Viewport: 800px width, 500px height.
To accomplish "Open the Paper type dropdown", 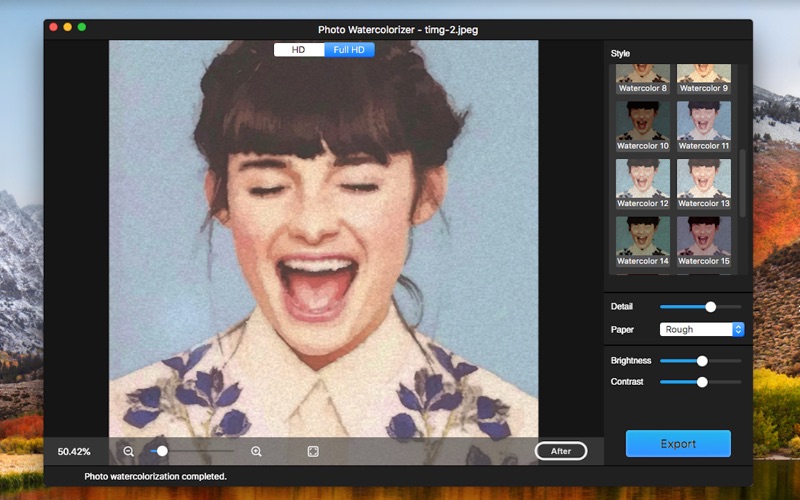I will pyautogui.click(x=702, y=329).
